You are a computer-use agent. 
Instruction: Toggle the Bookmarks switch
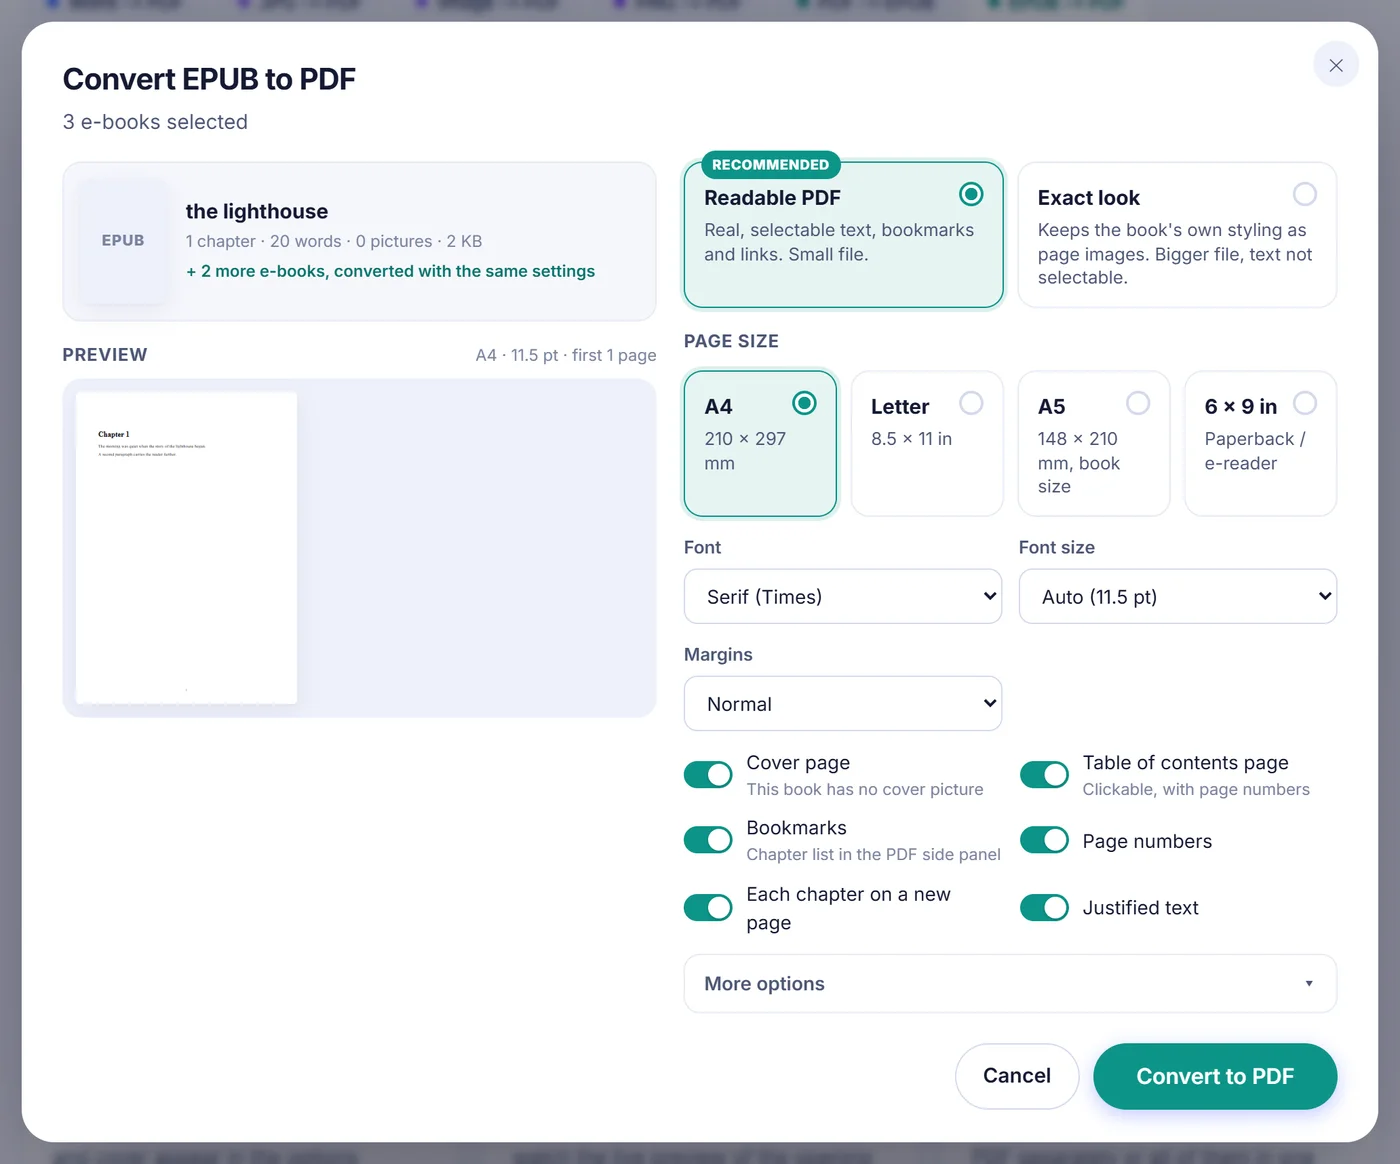708,840
